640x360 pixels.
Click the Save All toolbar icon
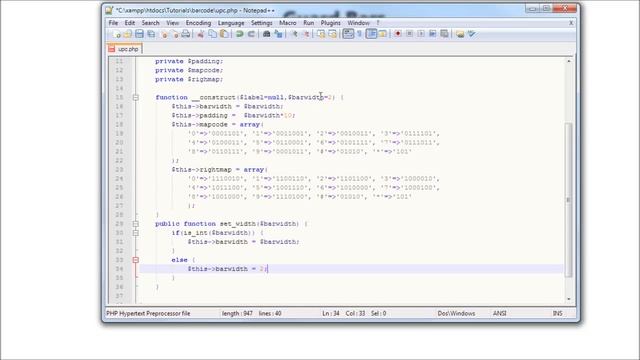click(x=151, y=34)
